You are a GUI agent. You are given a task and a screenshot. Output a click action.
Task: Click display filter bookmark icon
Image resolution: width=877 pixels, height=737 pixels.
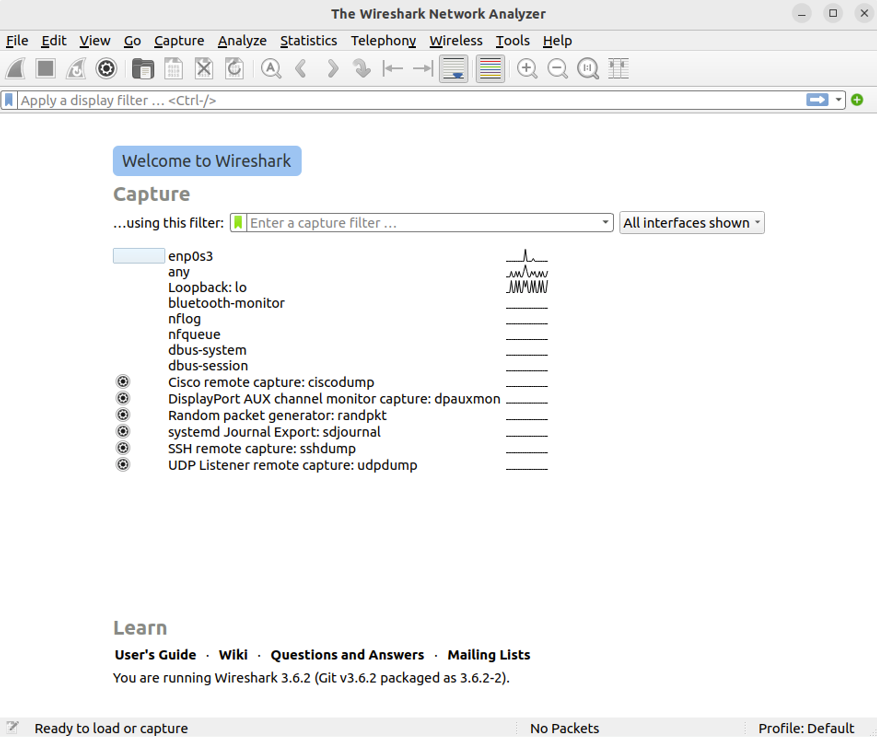point(9,100)
